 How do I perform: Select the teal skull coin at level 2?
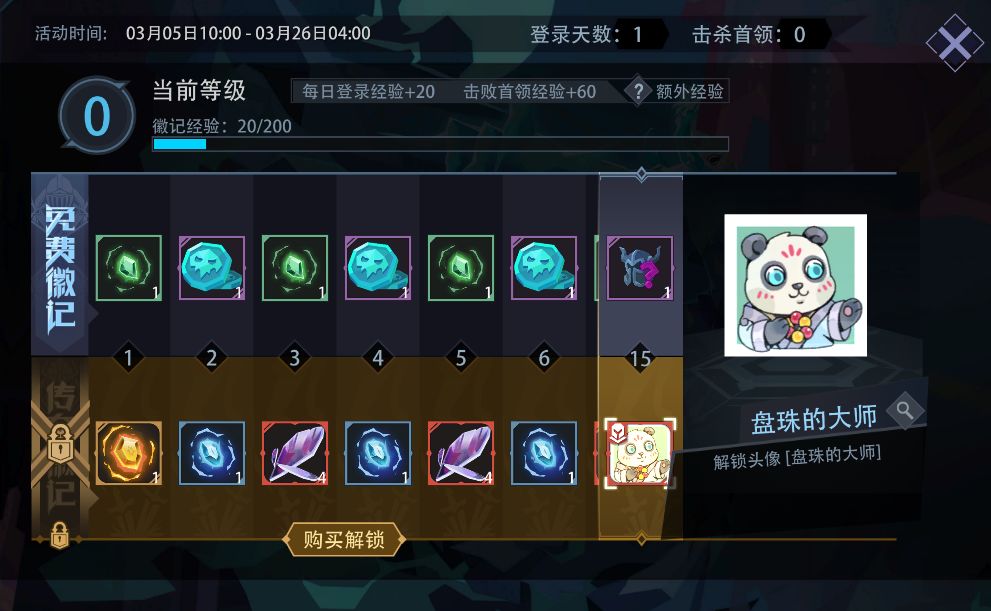(212, 268)
